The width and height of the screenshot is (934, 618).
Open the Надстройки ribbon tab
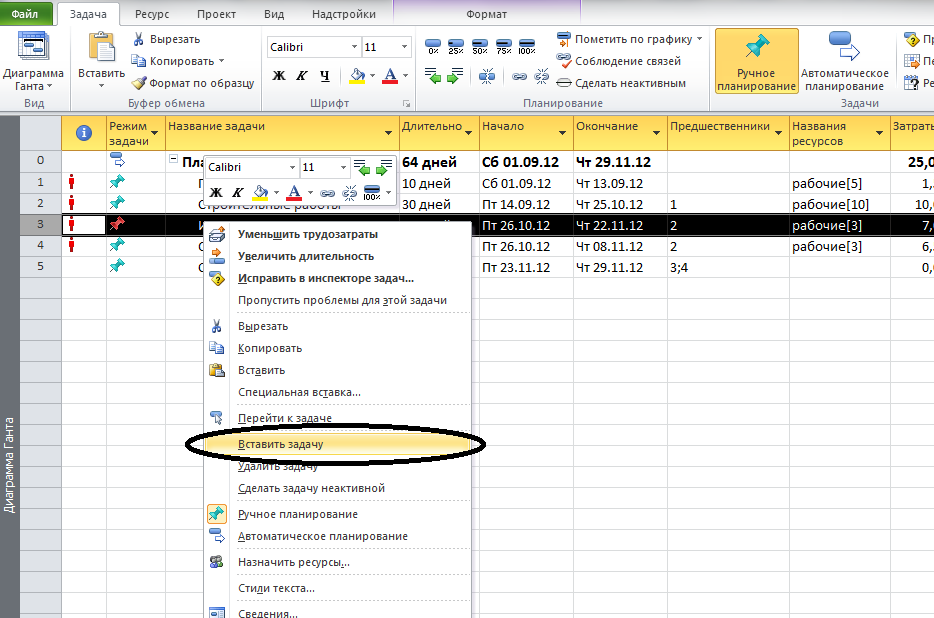point(344,14)
